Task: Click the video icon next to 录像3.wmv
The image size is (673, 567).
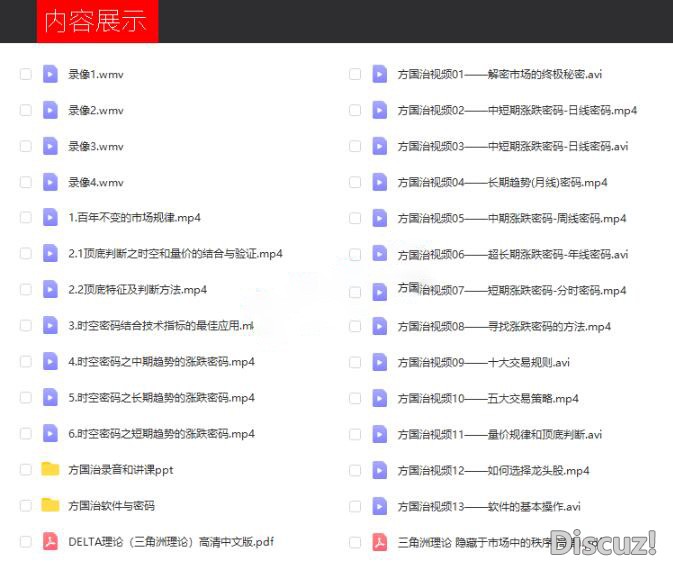Action: [50, 146]
